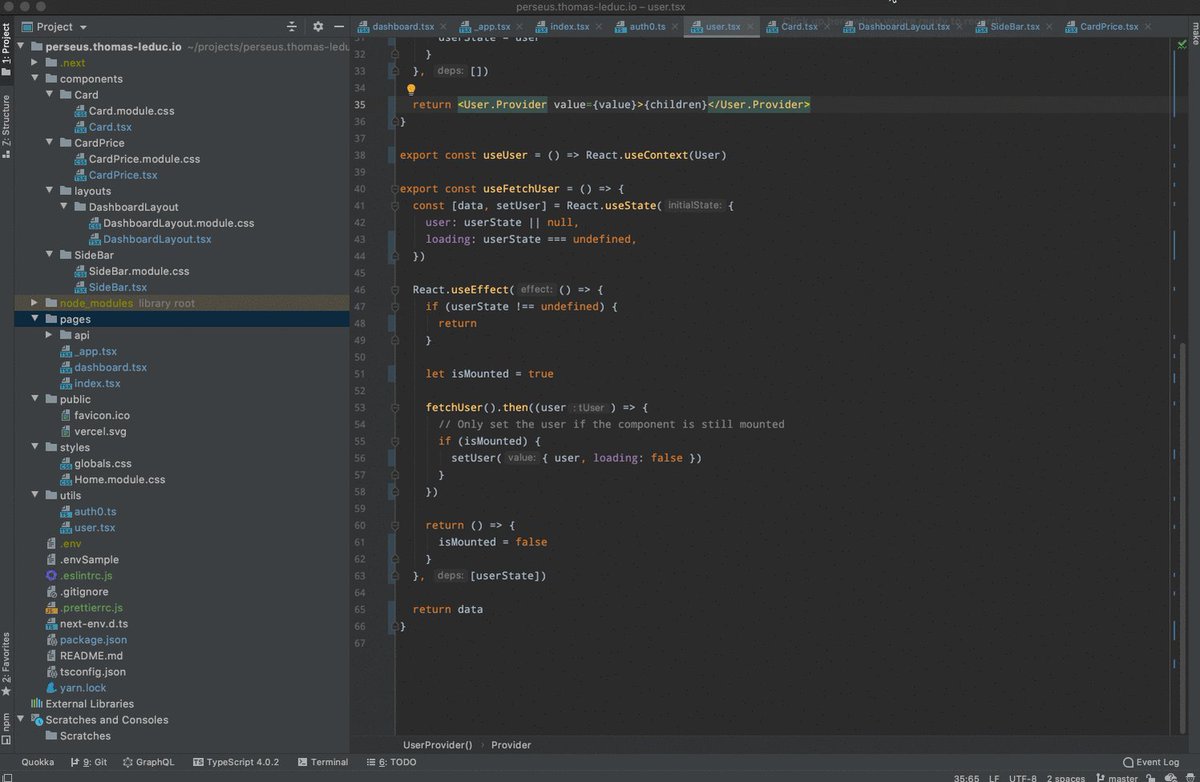
Task: Click the intention lightbulb on line 34
Action: [x=411, y=89]
